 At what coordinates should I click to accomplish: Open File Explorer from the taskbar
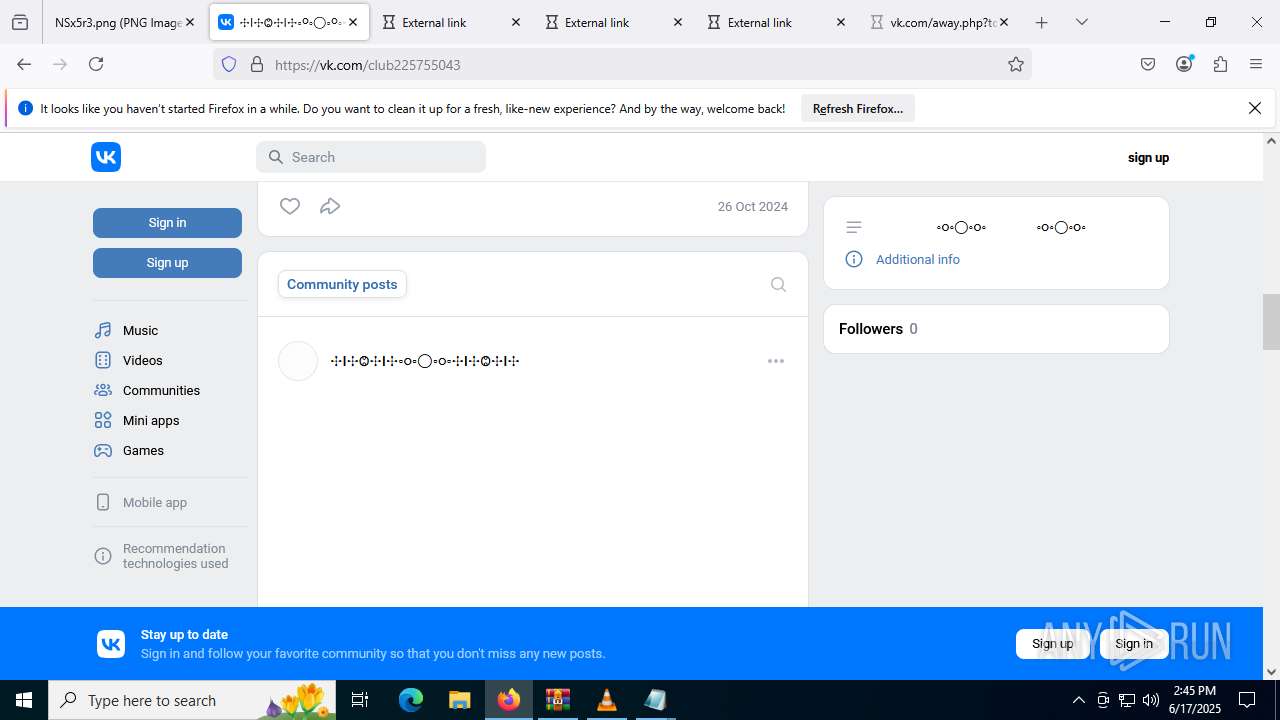[x=459, y=700]
